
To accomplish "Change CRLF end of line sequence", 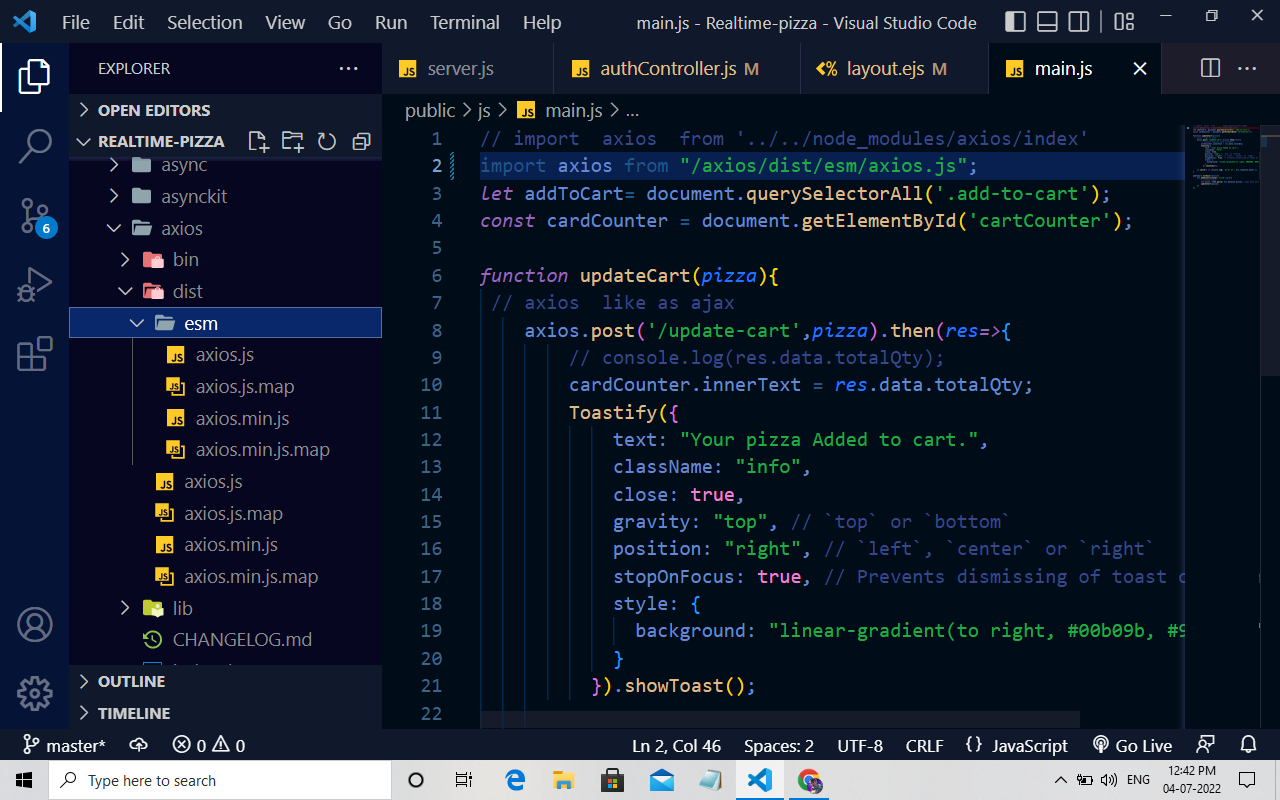I will pos(924,746).
